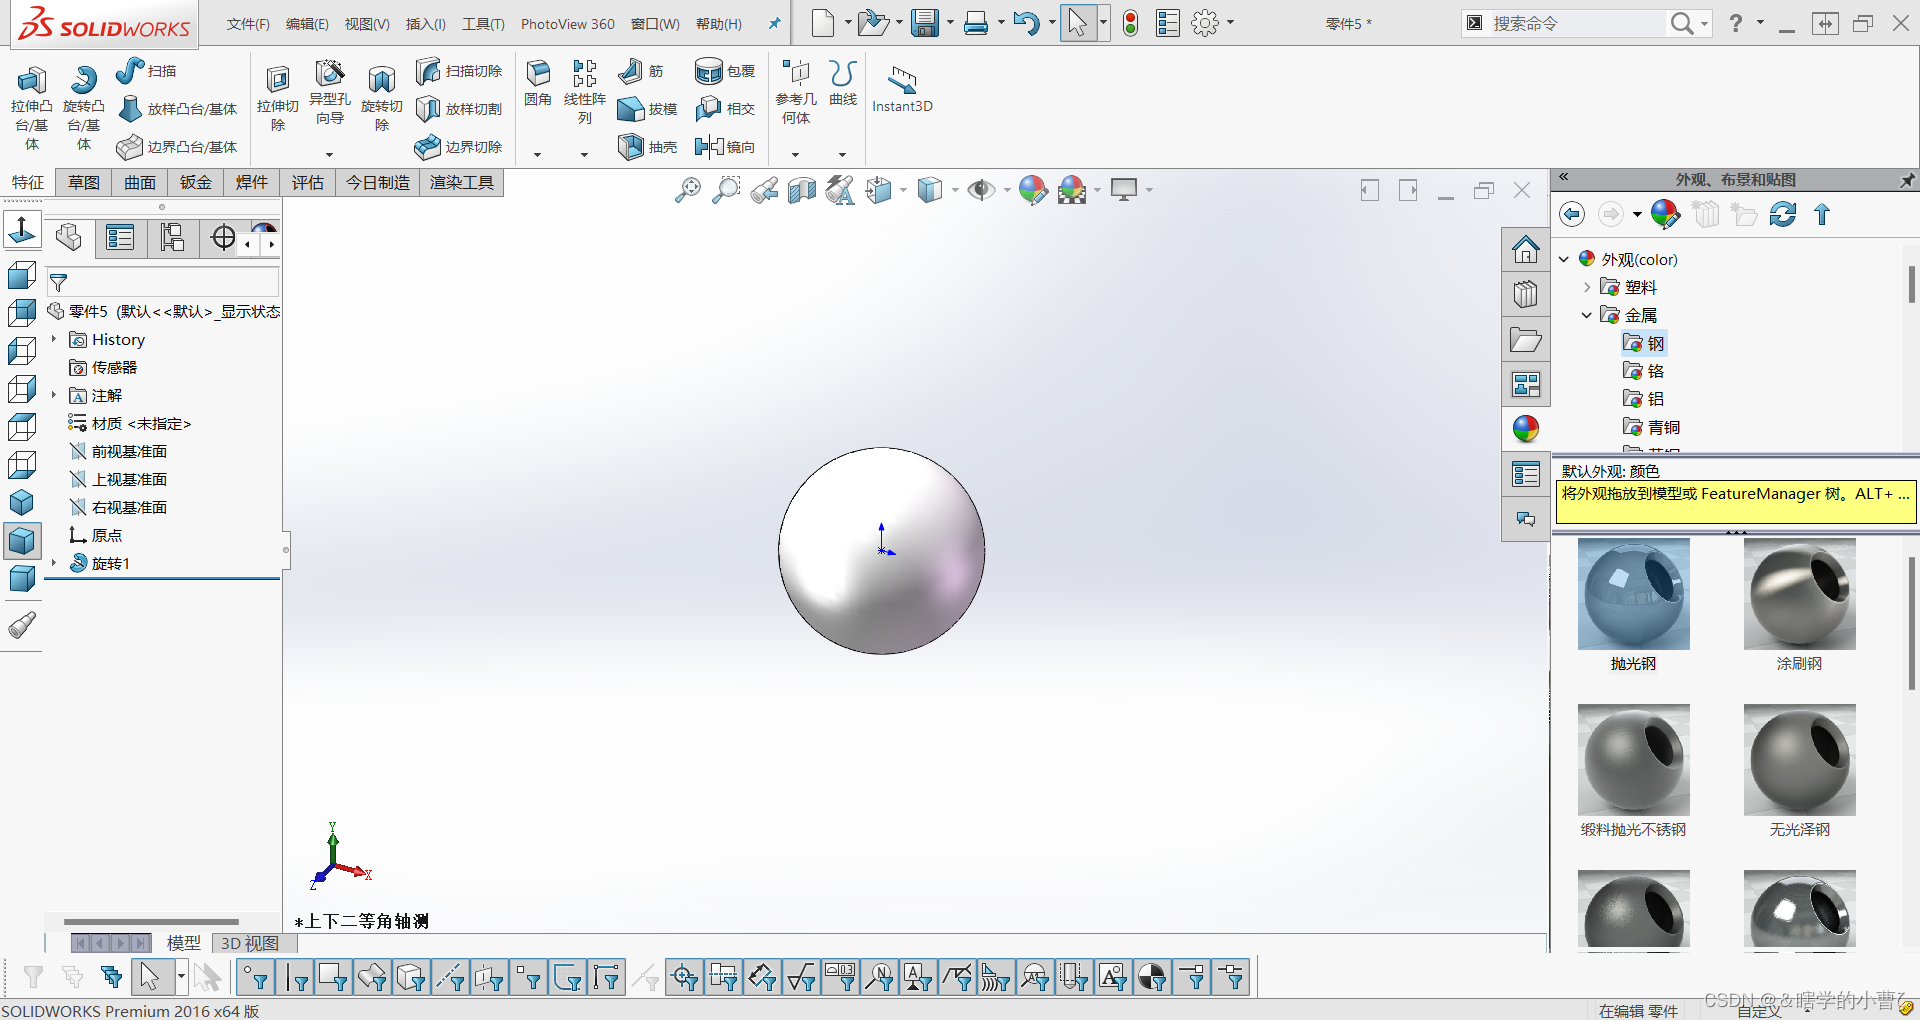Choose the 扫描切除 swept cut tool
This screenshot has width=1920, height=1020.
pyautogui.click(x=459, y=71)
